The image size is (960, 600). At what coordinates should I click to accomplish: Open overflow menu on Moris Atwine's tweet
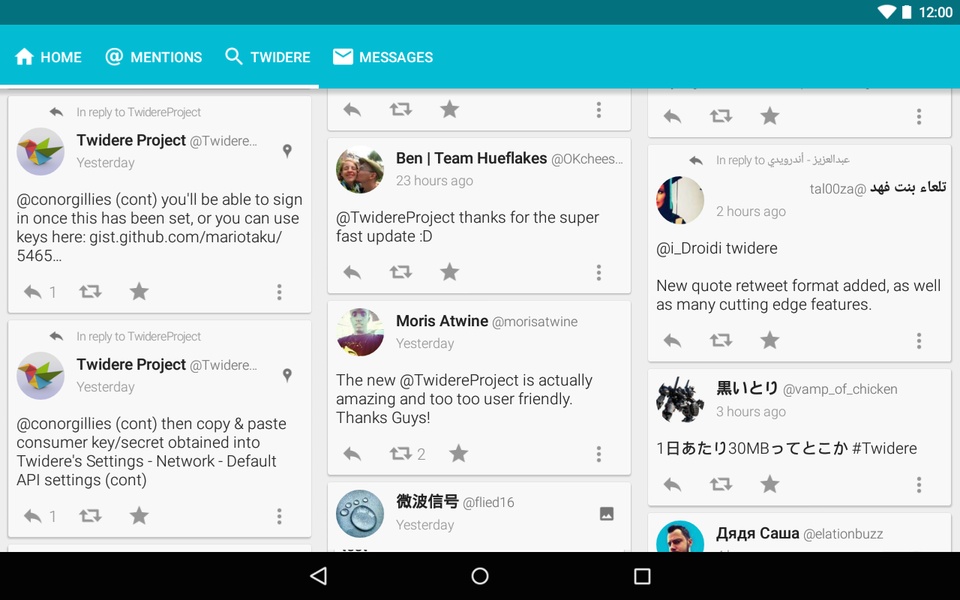point(599,454)
